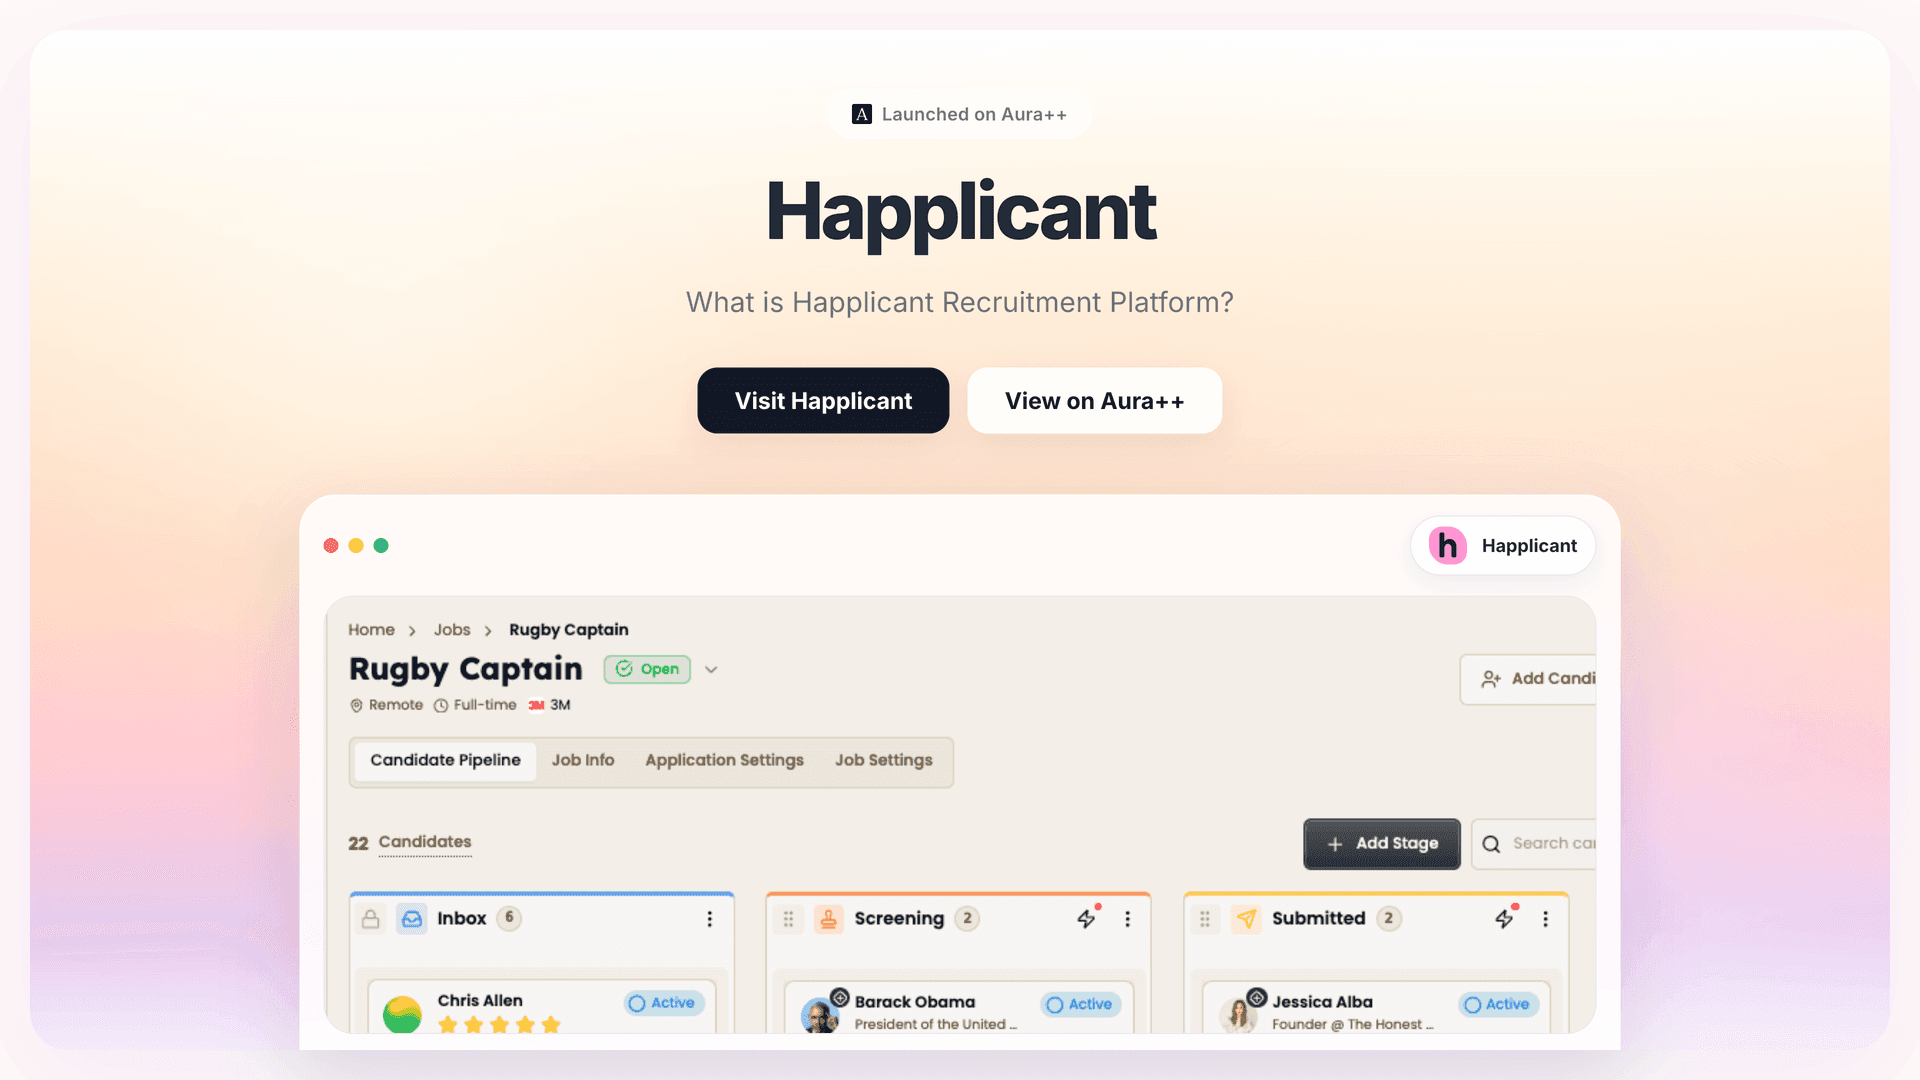
Task: Rate Chris Allen with the first star
Action: pyautogui.click(x=448, y=1025)
